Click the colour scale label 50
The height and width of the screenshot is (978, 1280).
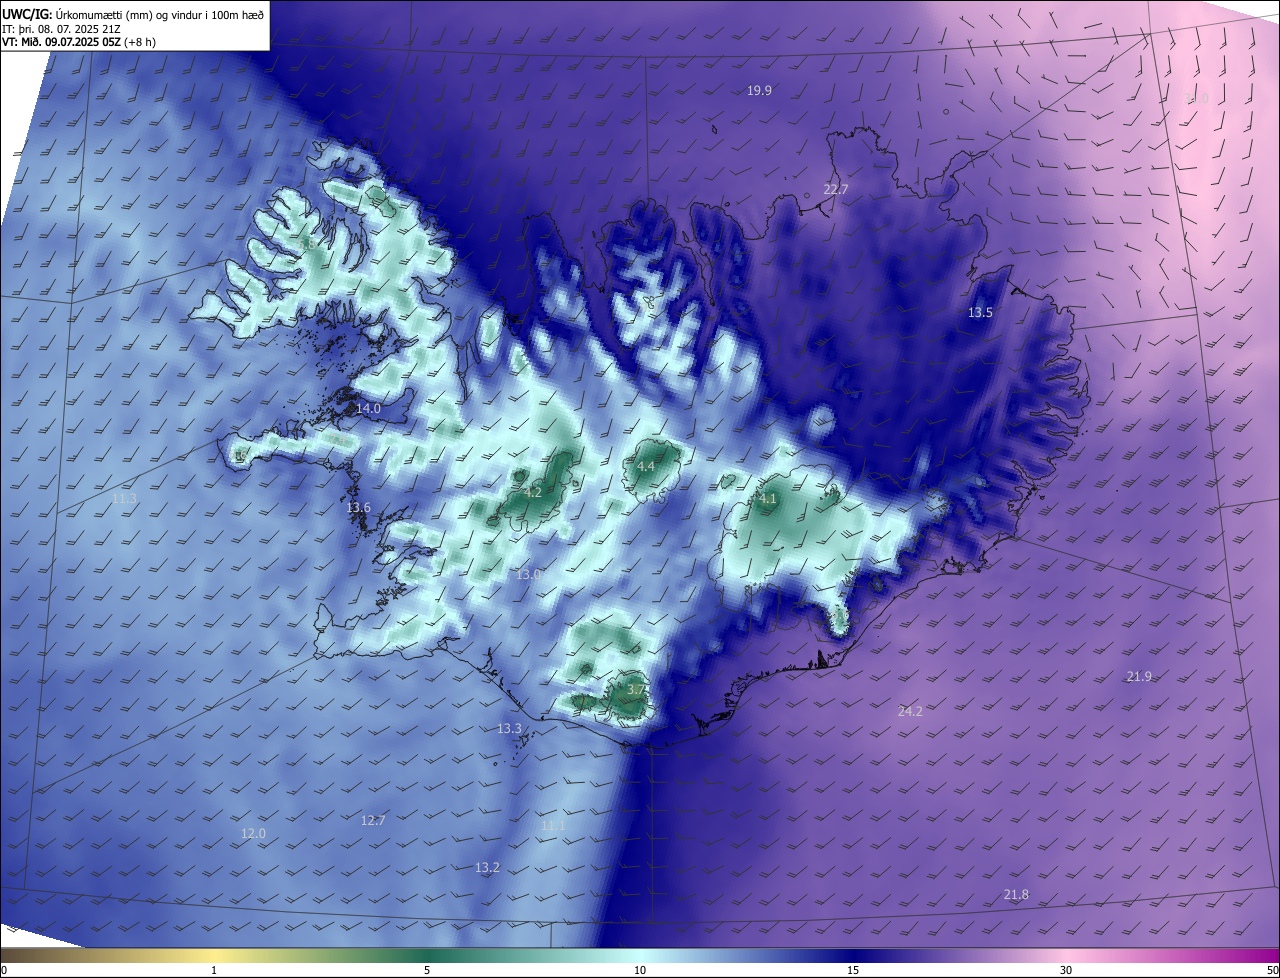click(1273, 970)
